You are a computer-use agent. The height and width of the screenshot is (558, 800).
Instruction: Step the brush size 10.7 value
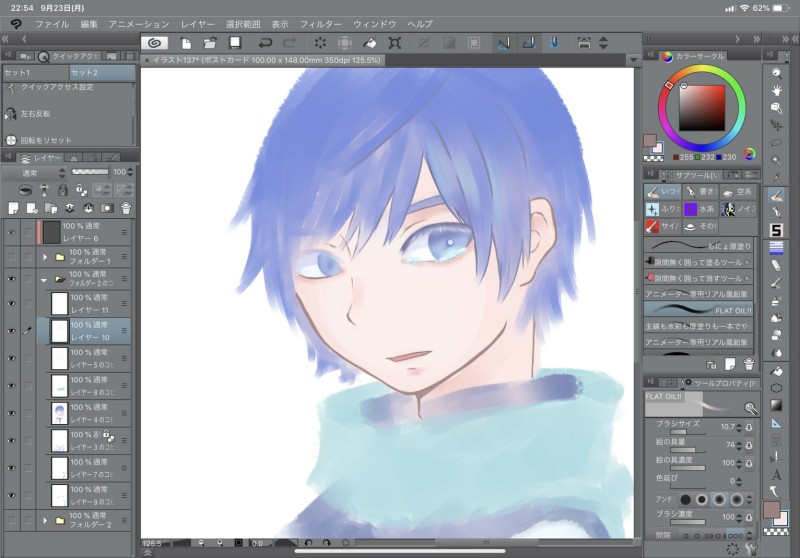click(739, 427)
